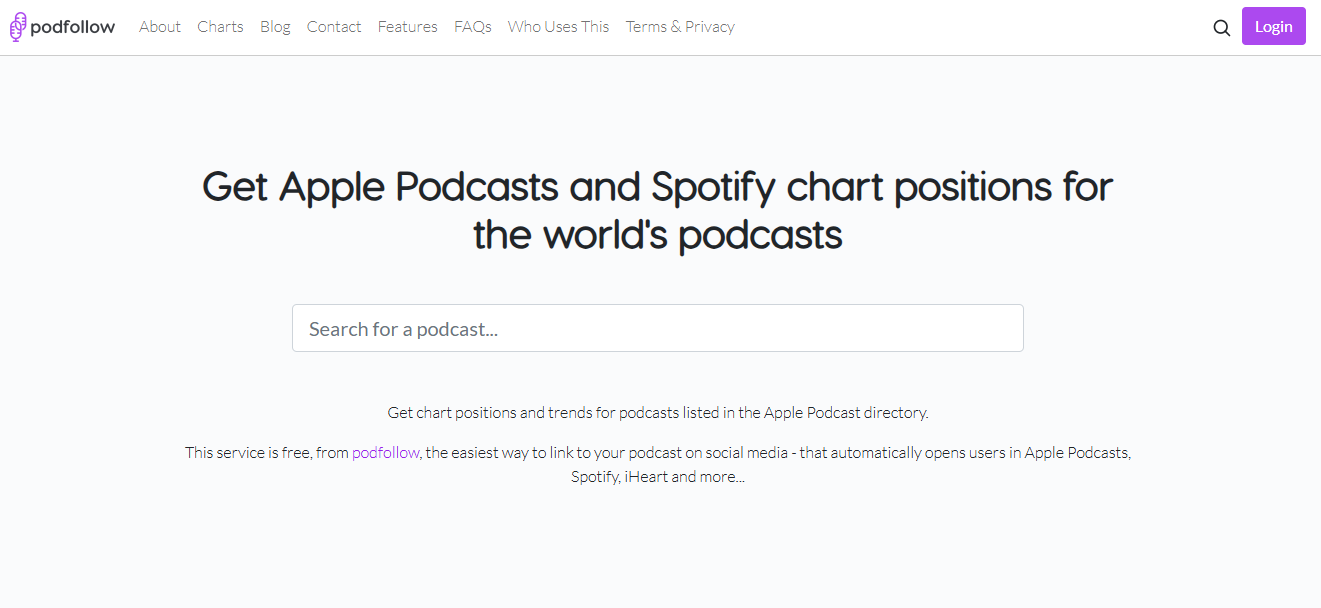Open the Blog menu item
This screenshot has height=608, width=1321.
coord(275,27)
